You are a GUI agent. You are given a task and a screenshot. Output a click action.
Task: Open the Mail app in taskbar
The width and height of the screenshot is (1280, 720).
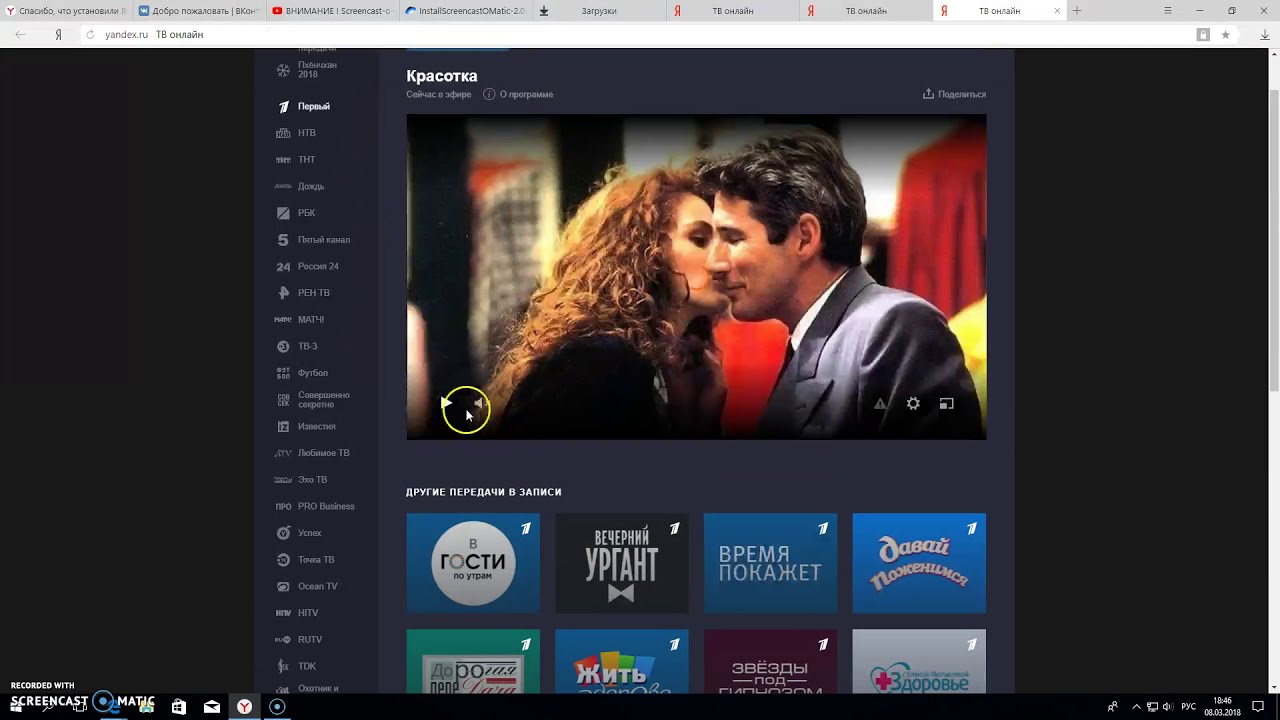212,706
